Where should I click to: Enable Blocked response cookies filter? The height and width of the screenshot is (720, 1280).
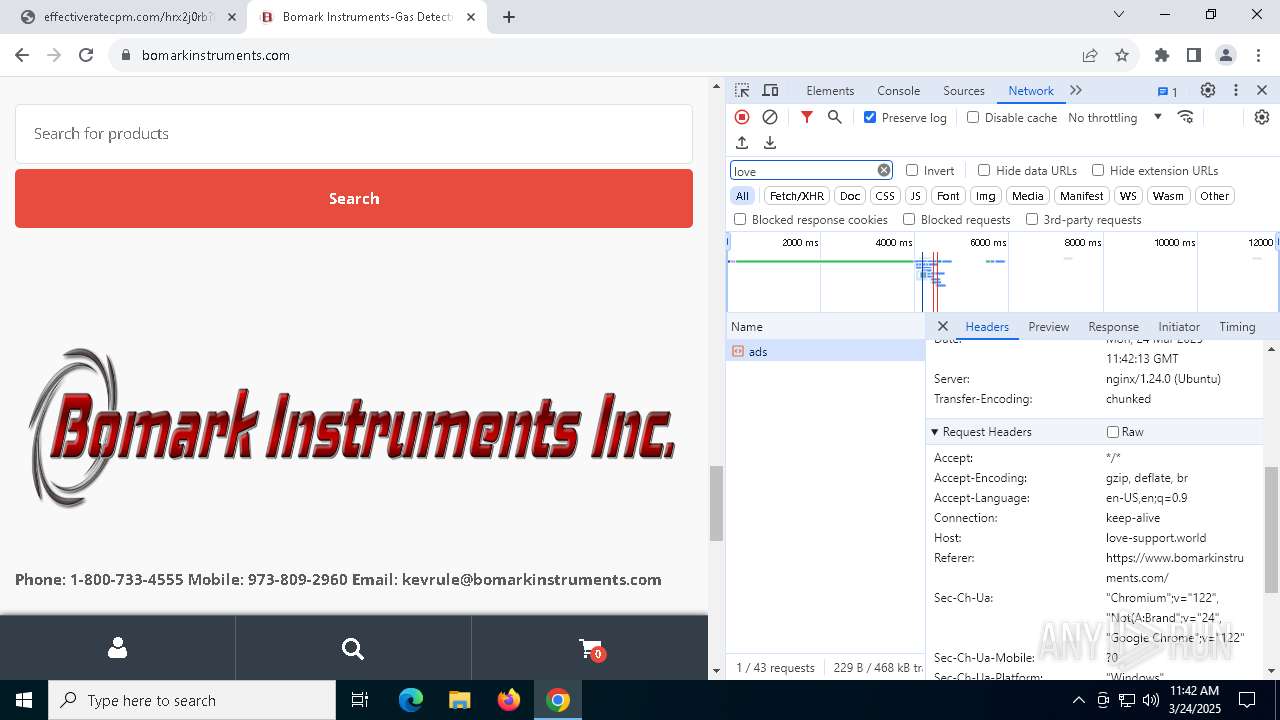(740, 219)
